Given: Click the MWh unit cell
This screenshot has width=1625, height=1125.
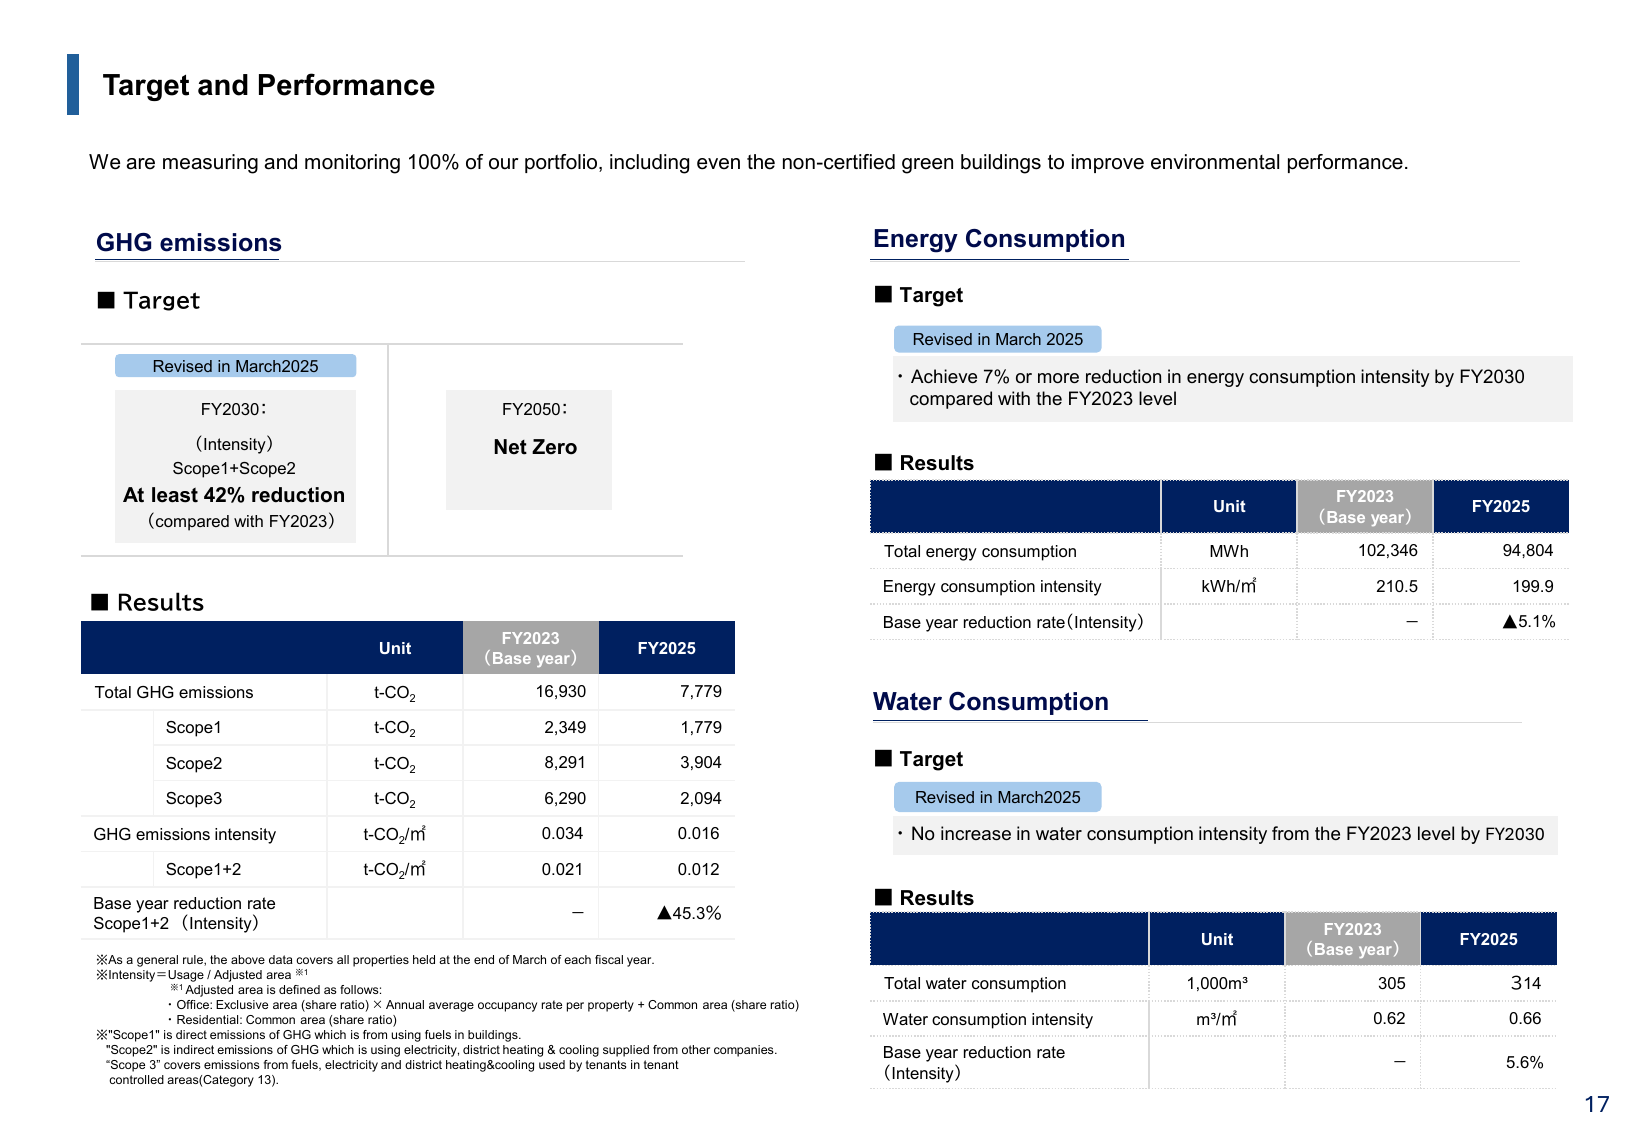Looking at the screenshot, I should click(1229, 552).
